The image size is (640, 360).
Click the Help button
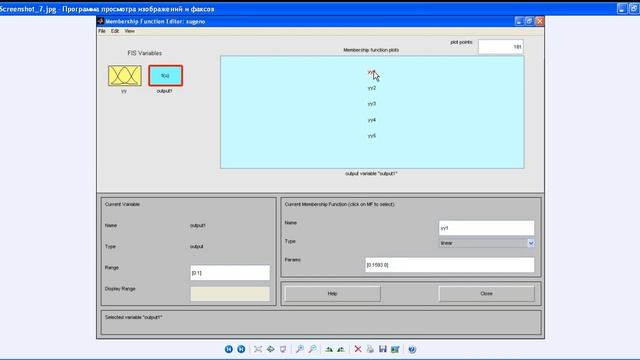332,293
